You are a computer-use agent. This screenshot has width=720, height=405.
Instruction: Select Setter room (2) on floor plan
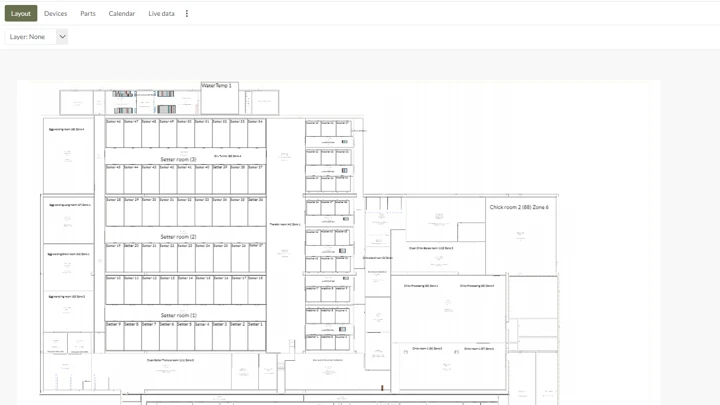pos(178,237)
